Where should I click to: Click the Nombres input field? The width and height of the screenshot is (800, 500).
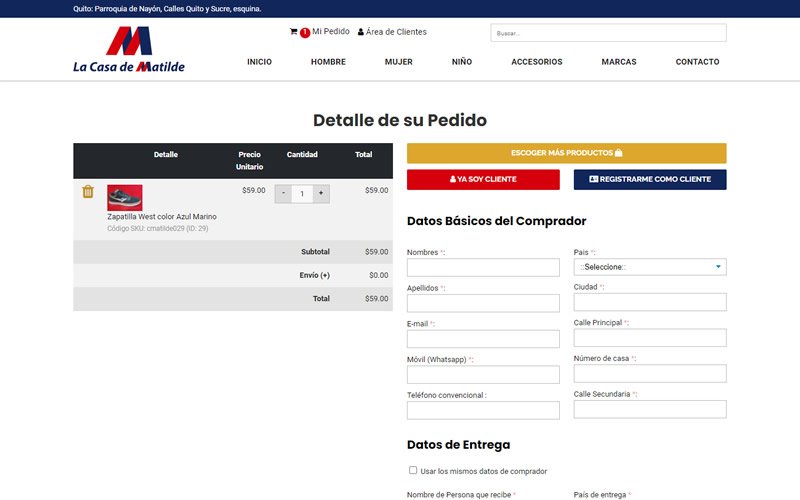tap(483, 267)
